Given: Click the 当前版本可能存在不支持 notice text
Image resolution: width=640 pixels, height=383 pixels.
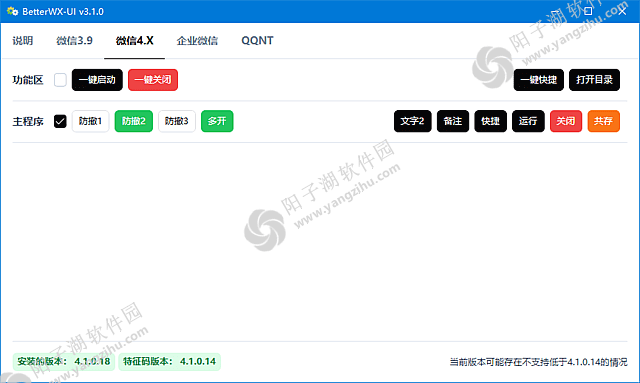Looking at the screenshot, I should (538, 362).
